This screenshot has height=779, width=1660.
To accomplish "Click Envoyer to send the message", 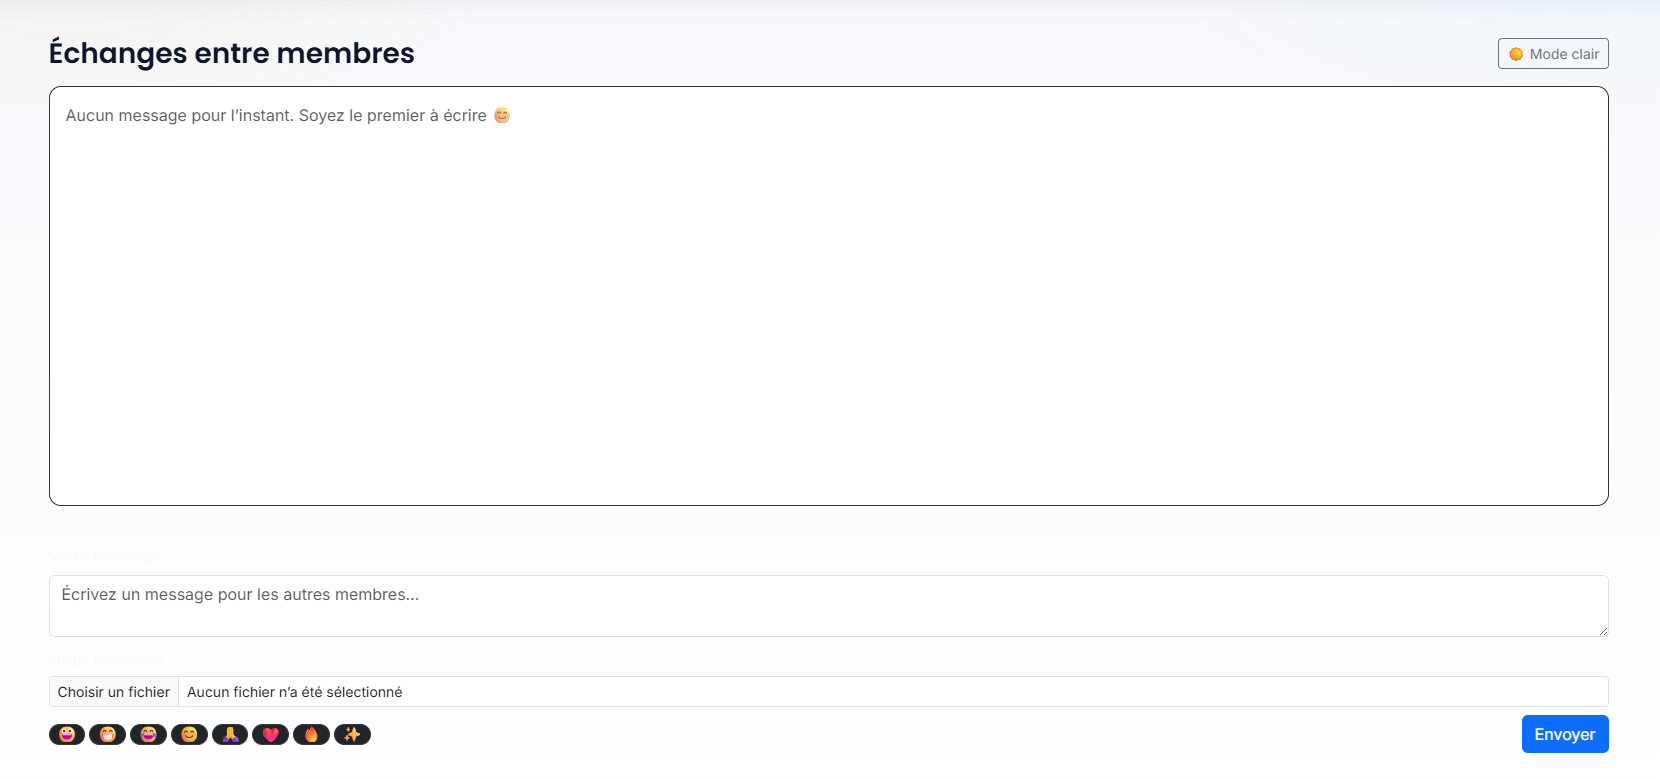I will pyautogui.click(x=1565, y=734).
